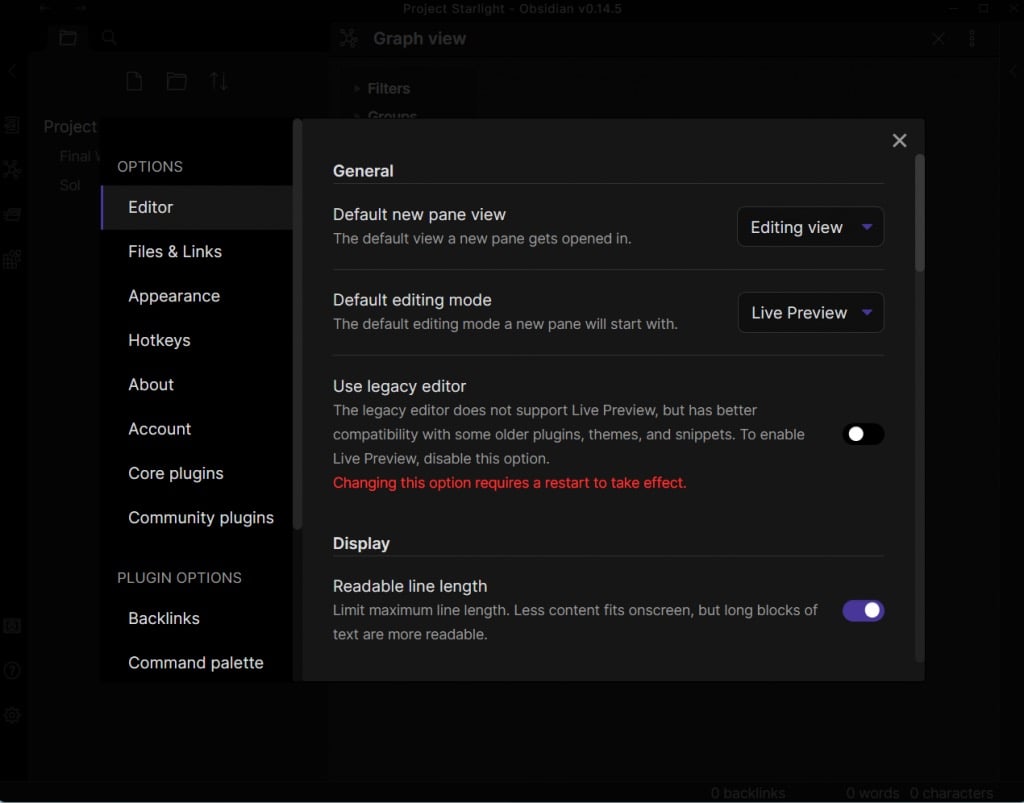Open the Appearance settings tab
This screenshot has width=1024, height=803.
[174, 296]
